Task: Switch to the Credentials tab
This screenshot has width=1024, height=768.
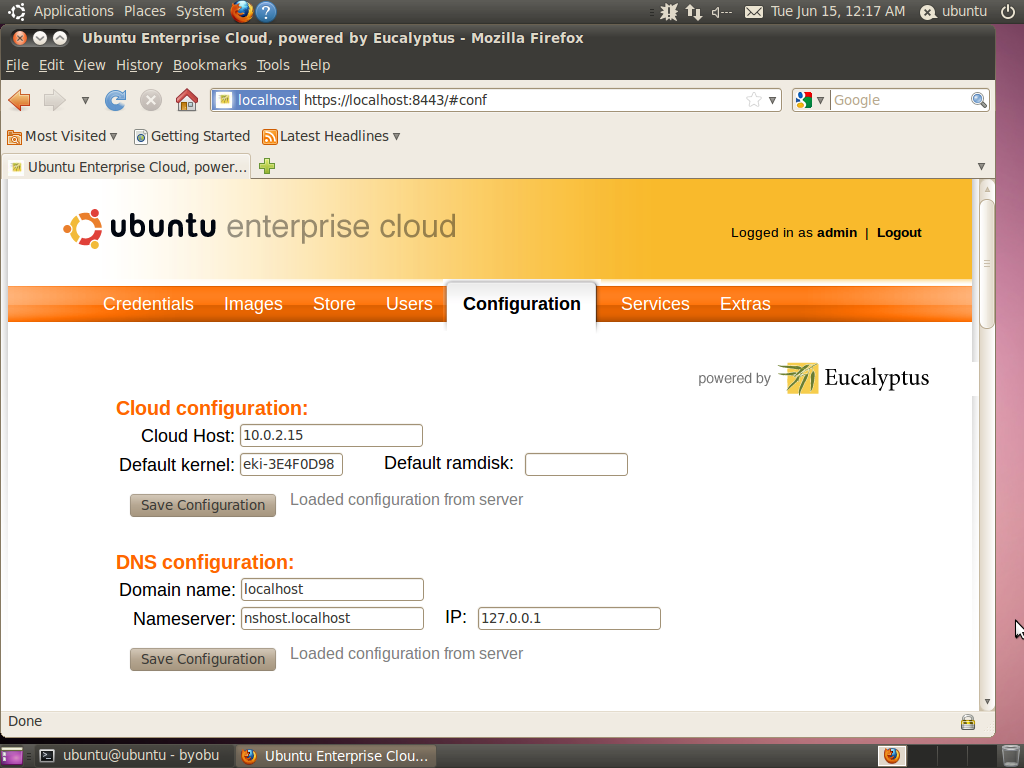Action: [148, 304]
